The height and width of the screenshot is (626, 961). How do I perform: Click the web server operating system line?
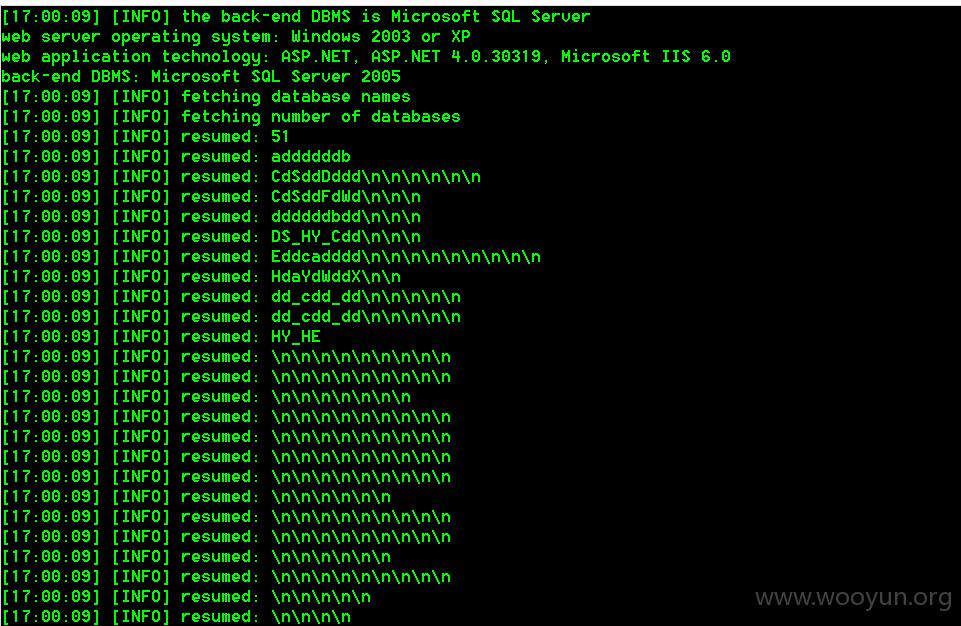coord(236,37)
